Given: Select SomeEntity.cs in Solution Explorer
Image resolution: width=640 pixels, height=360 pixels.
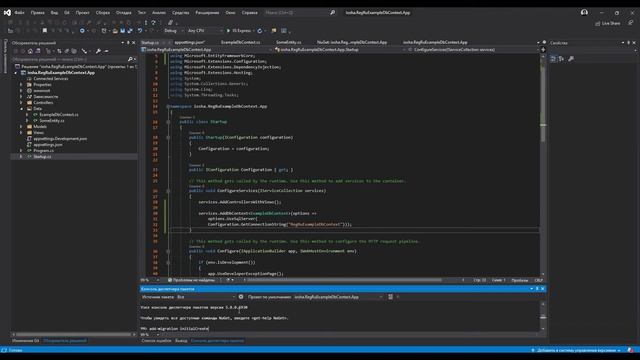Looking at the screenshot, I should [x=52, y=120].
